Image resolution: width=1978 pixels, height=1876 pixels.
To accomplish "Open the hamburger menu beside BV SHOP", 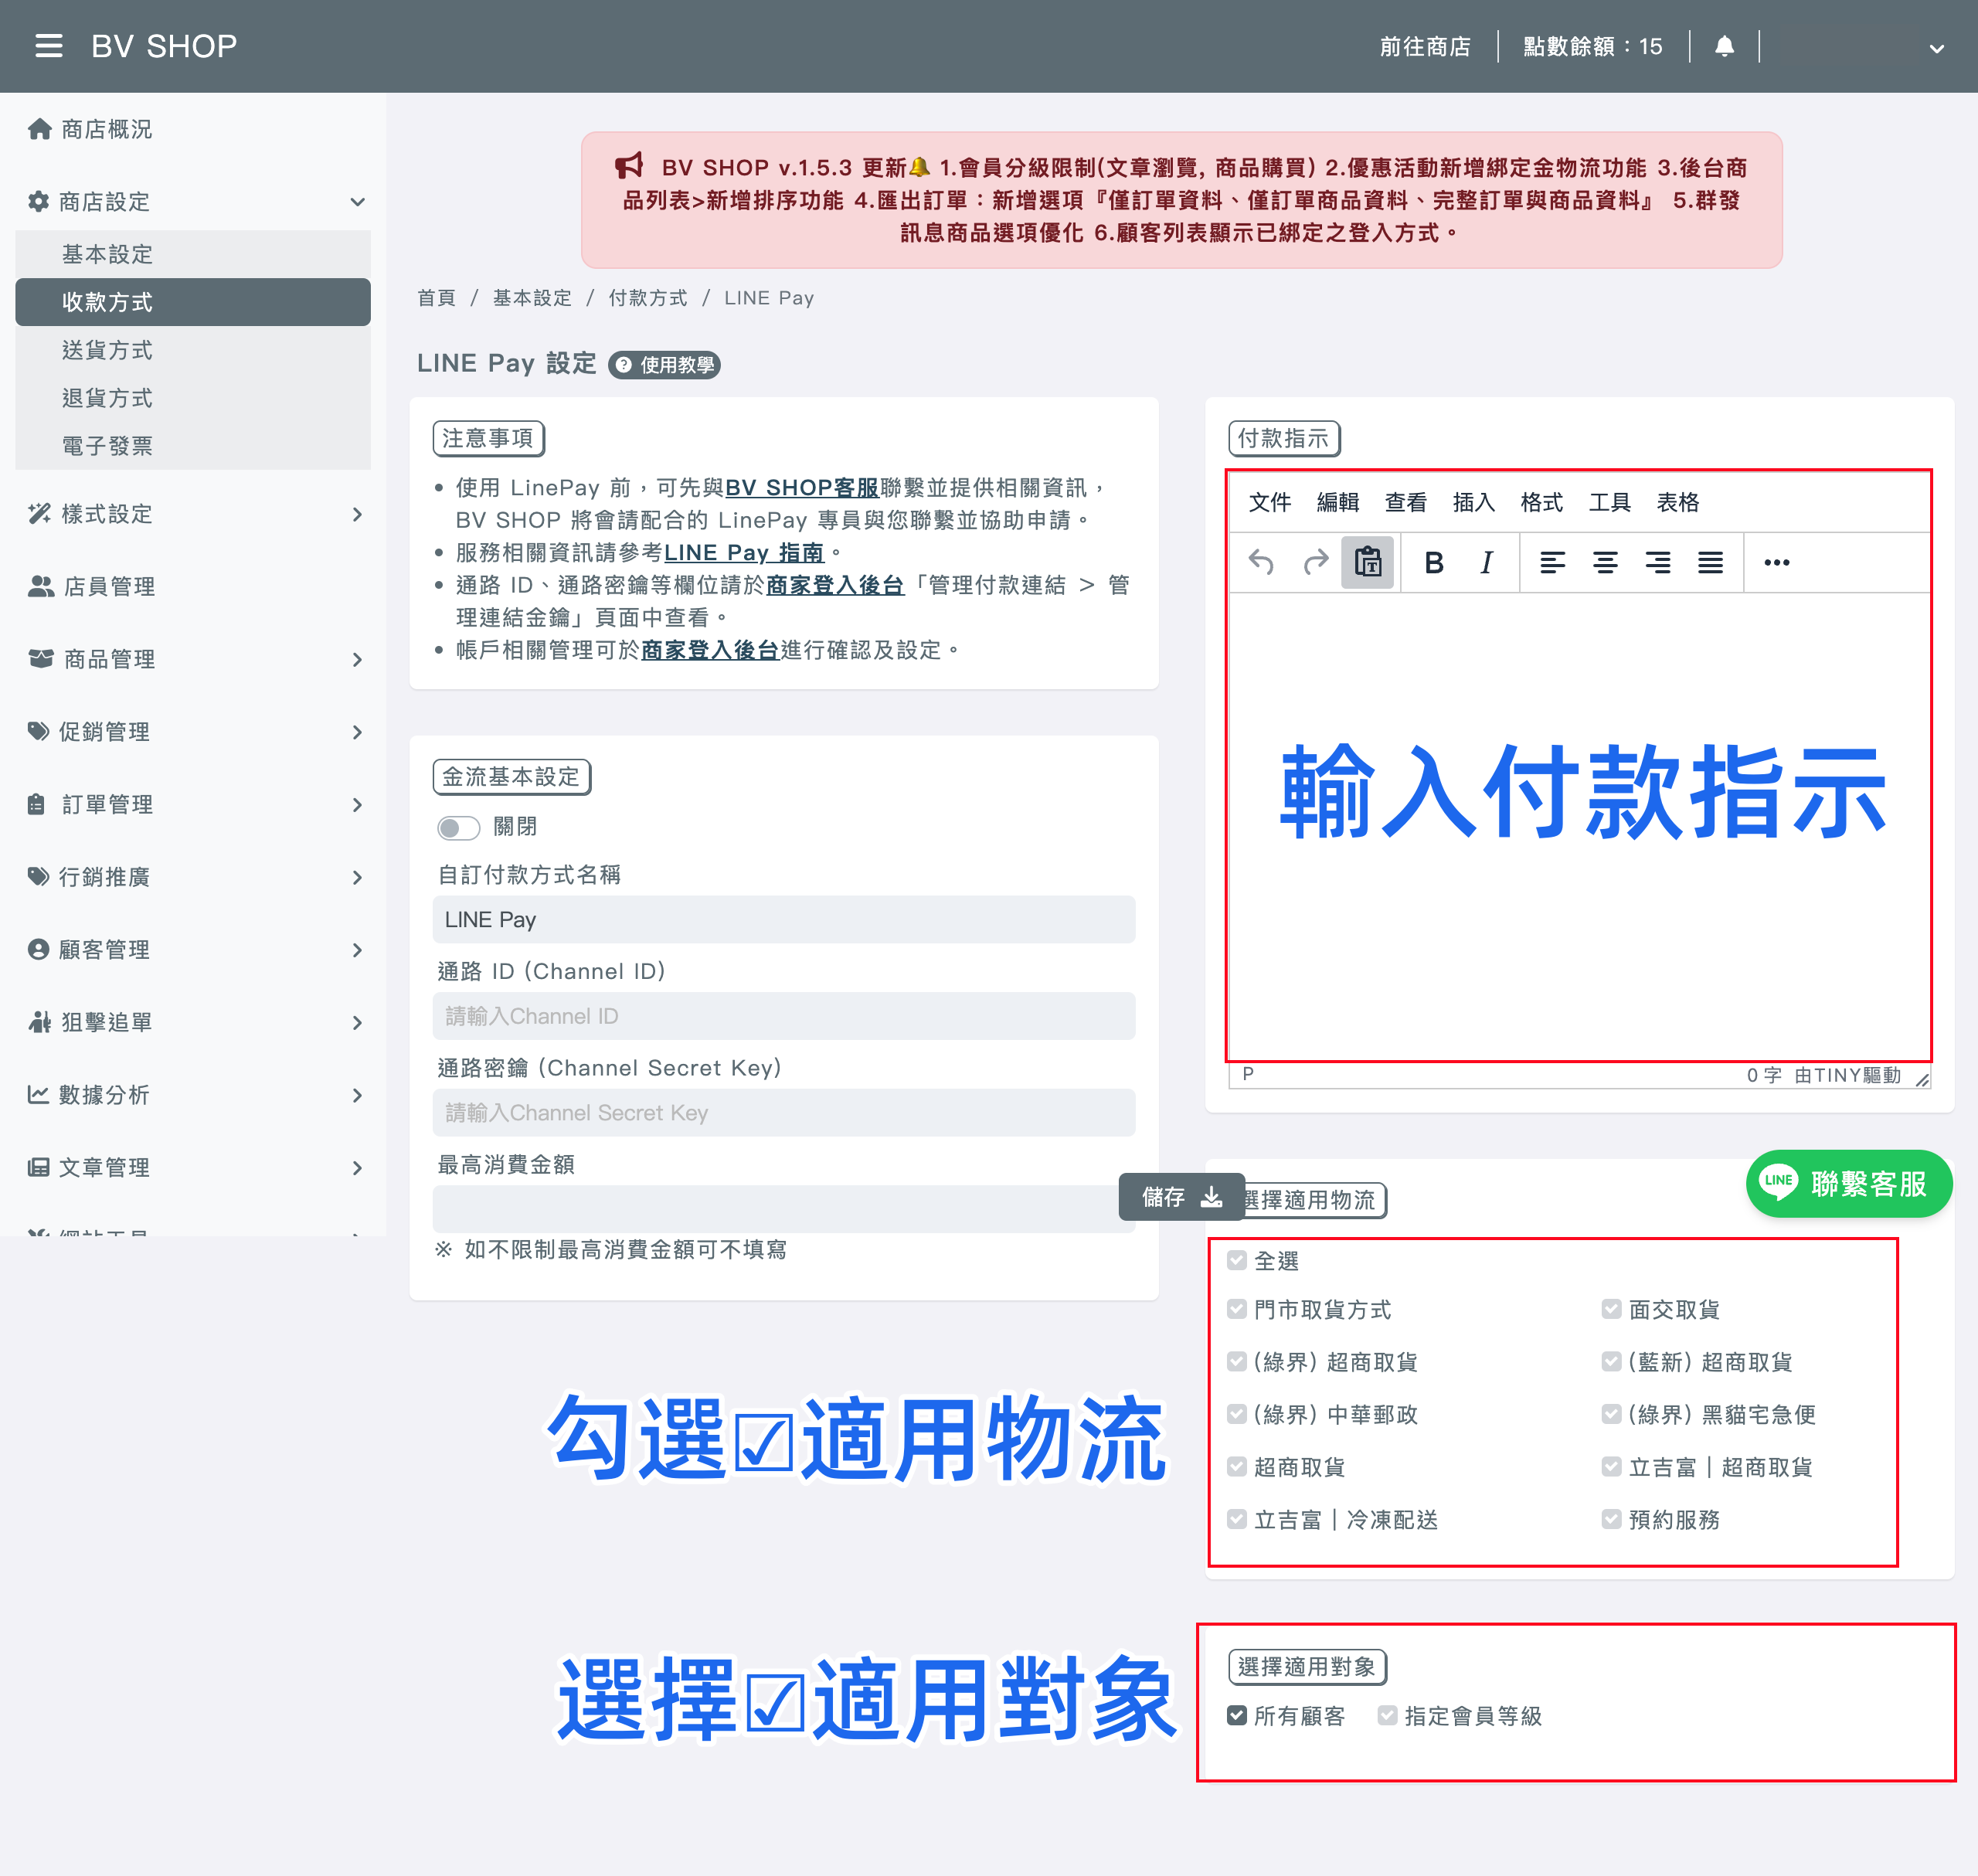I will click(48, 46).
